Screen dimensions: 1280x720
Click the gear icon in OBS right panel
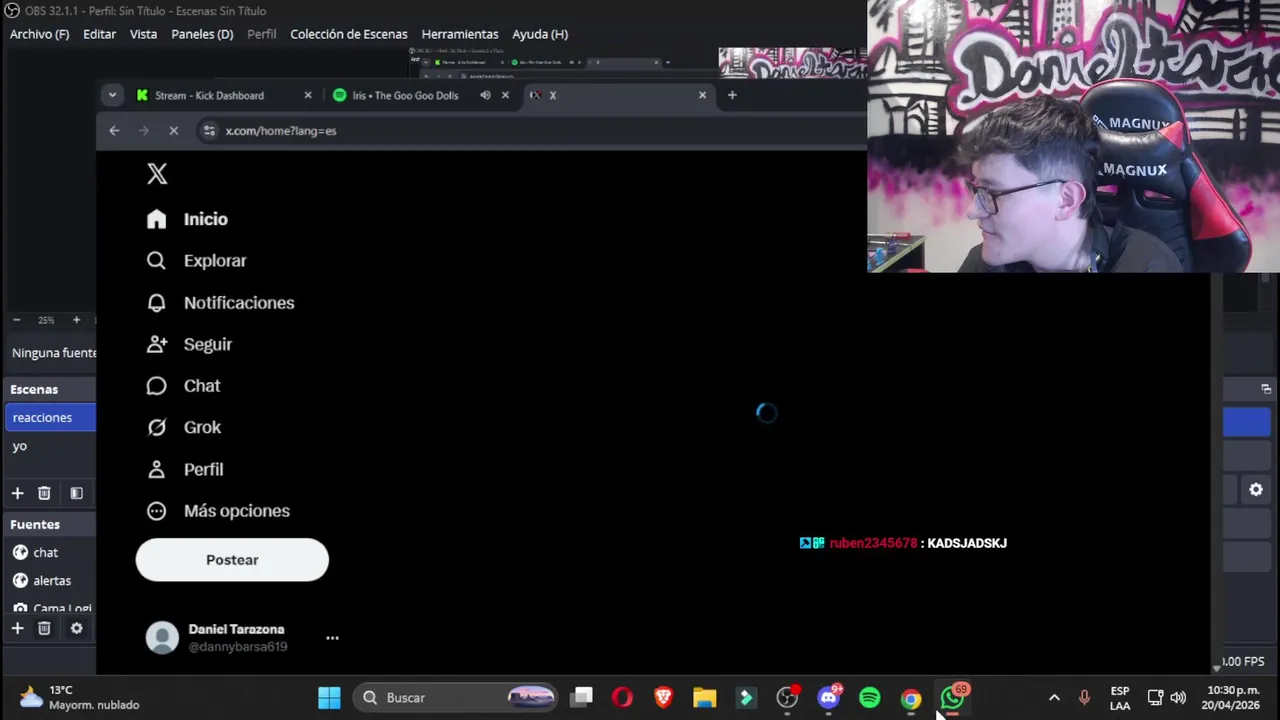(x=1256, y=490)
